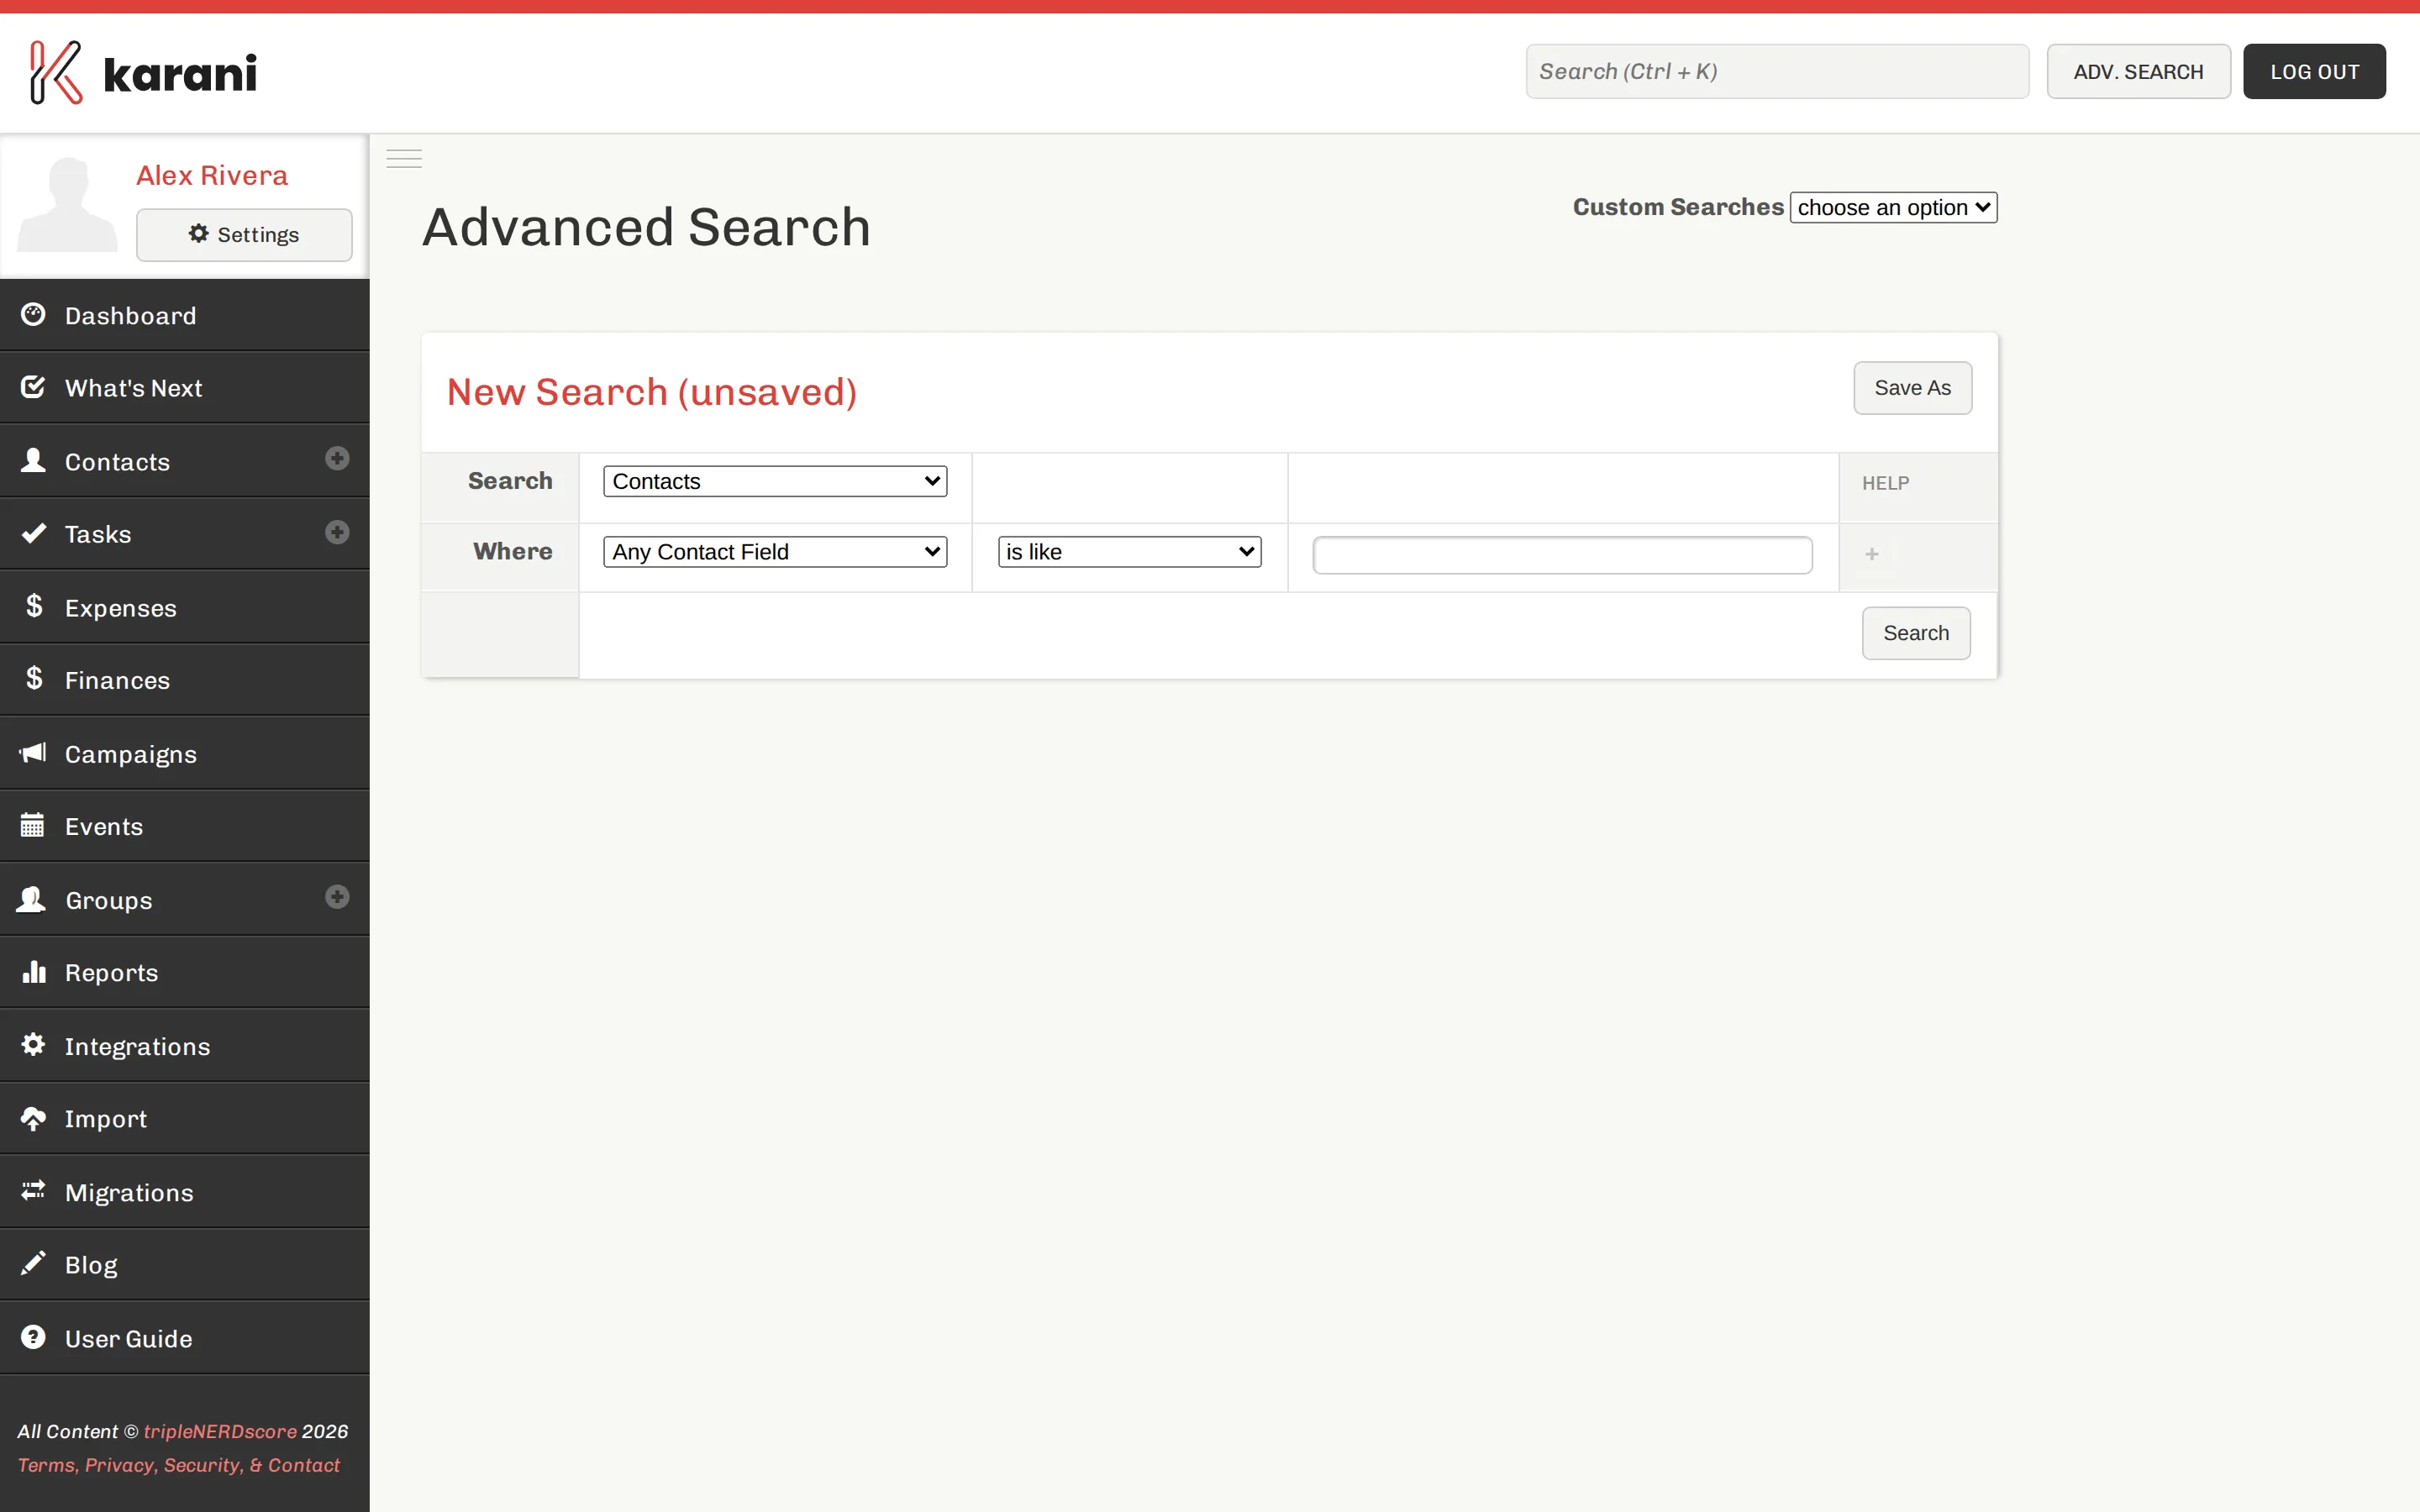Click the Integrations gear icon
The image size is (2420, 1512).
tap(33, 1044)
